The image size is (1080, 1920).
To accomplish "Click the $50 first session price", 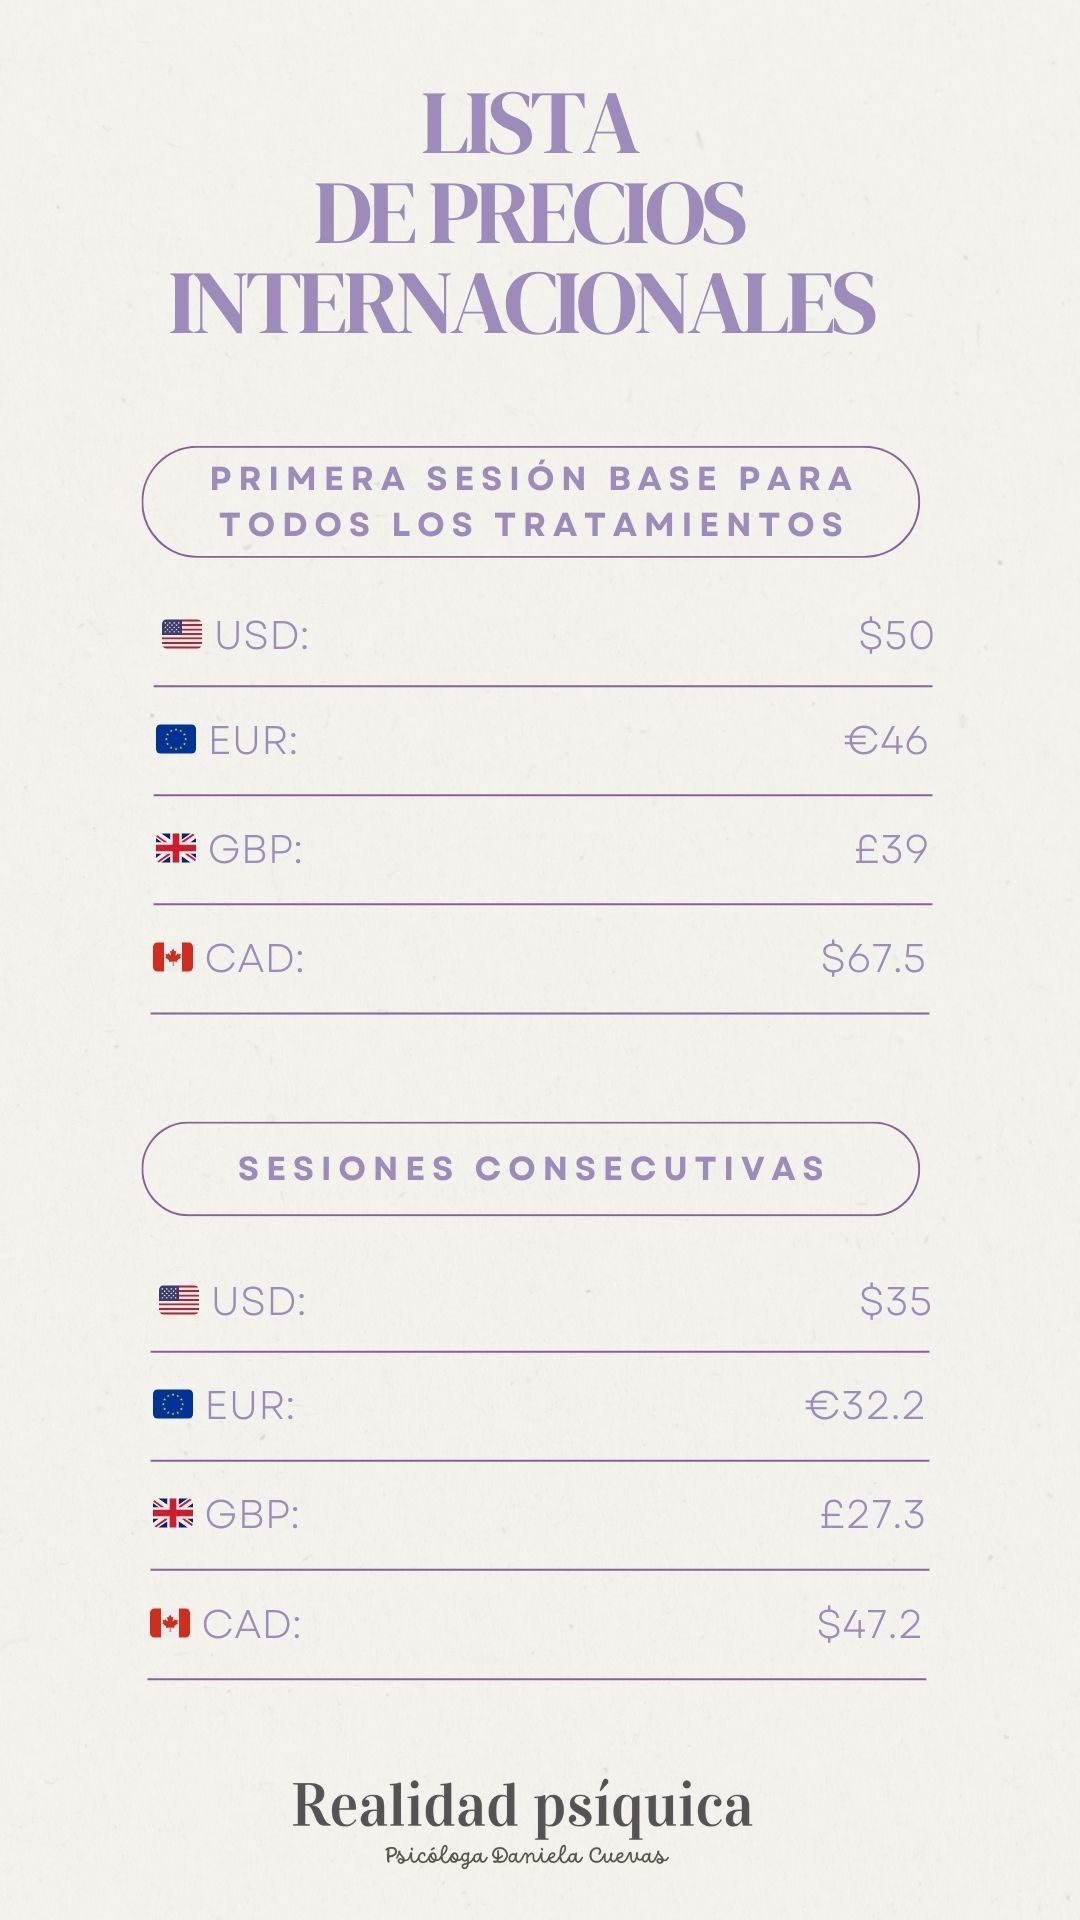I will pos(895,635).
